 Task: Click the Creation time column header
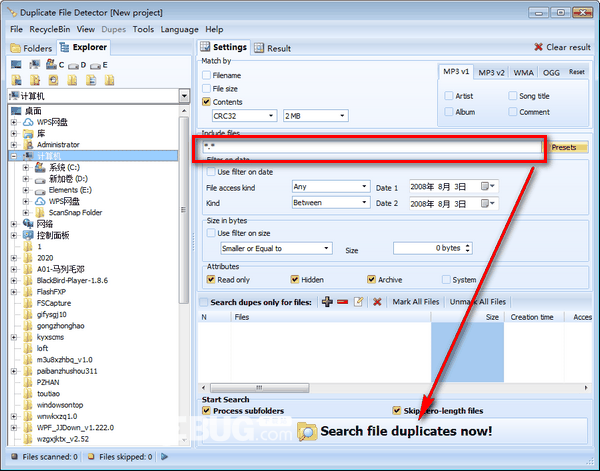(532, 317)
